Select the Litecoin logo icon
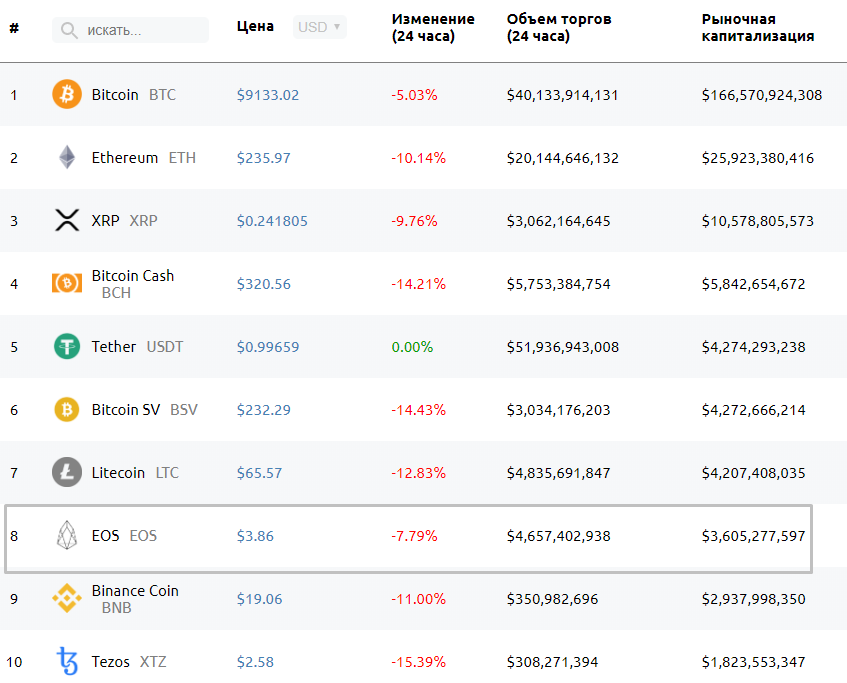The width and height of the screenshot is (847, 683). click(x=66, y=472)
